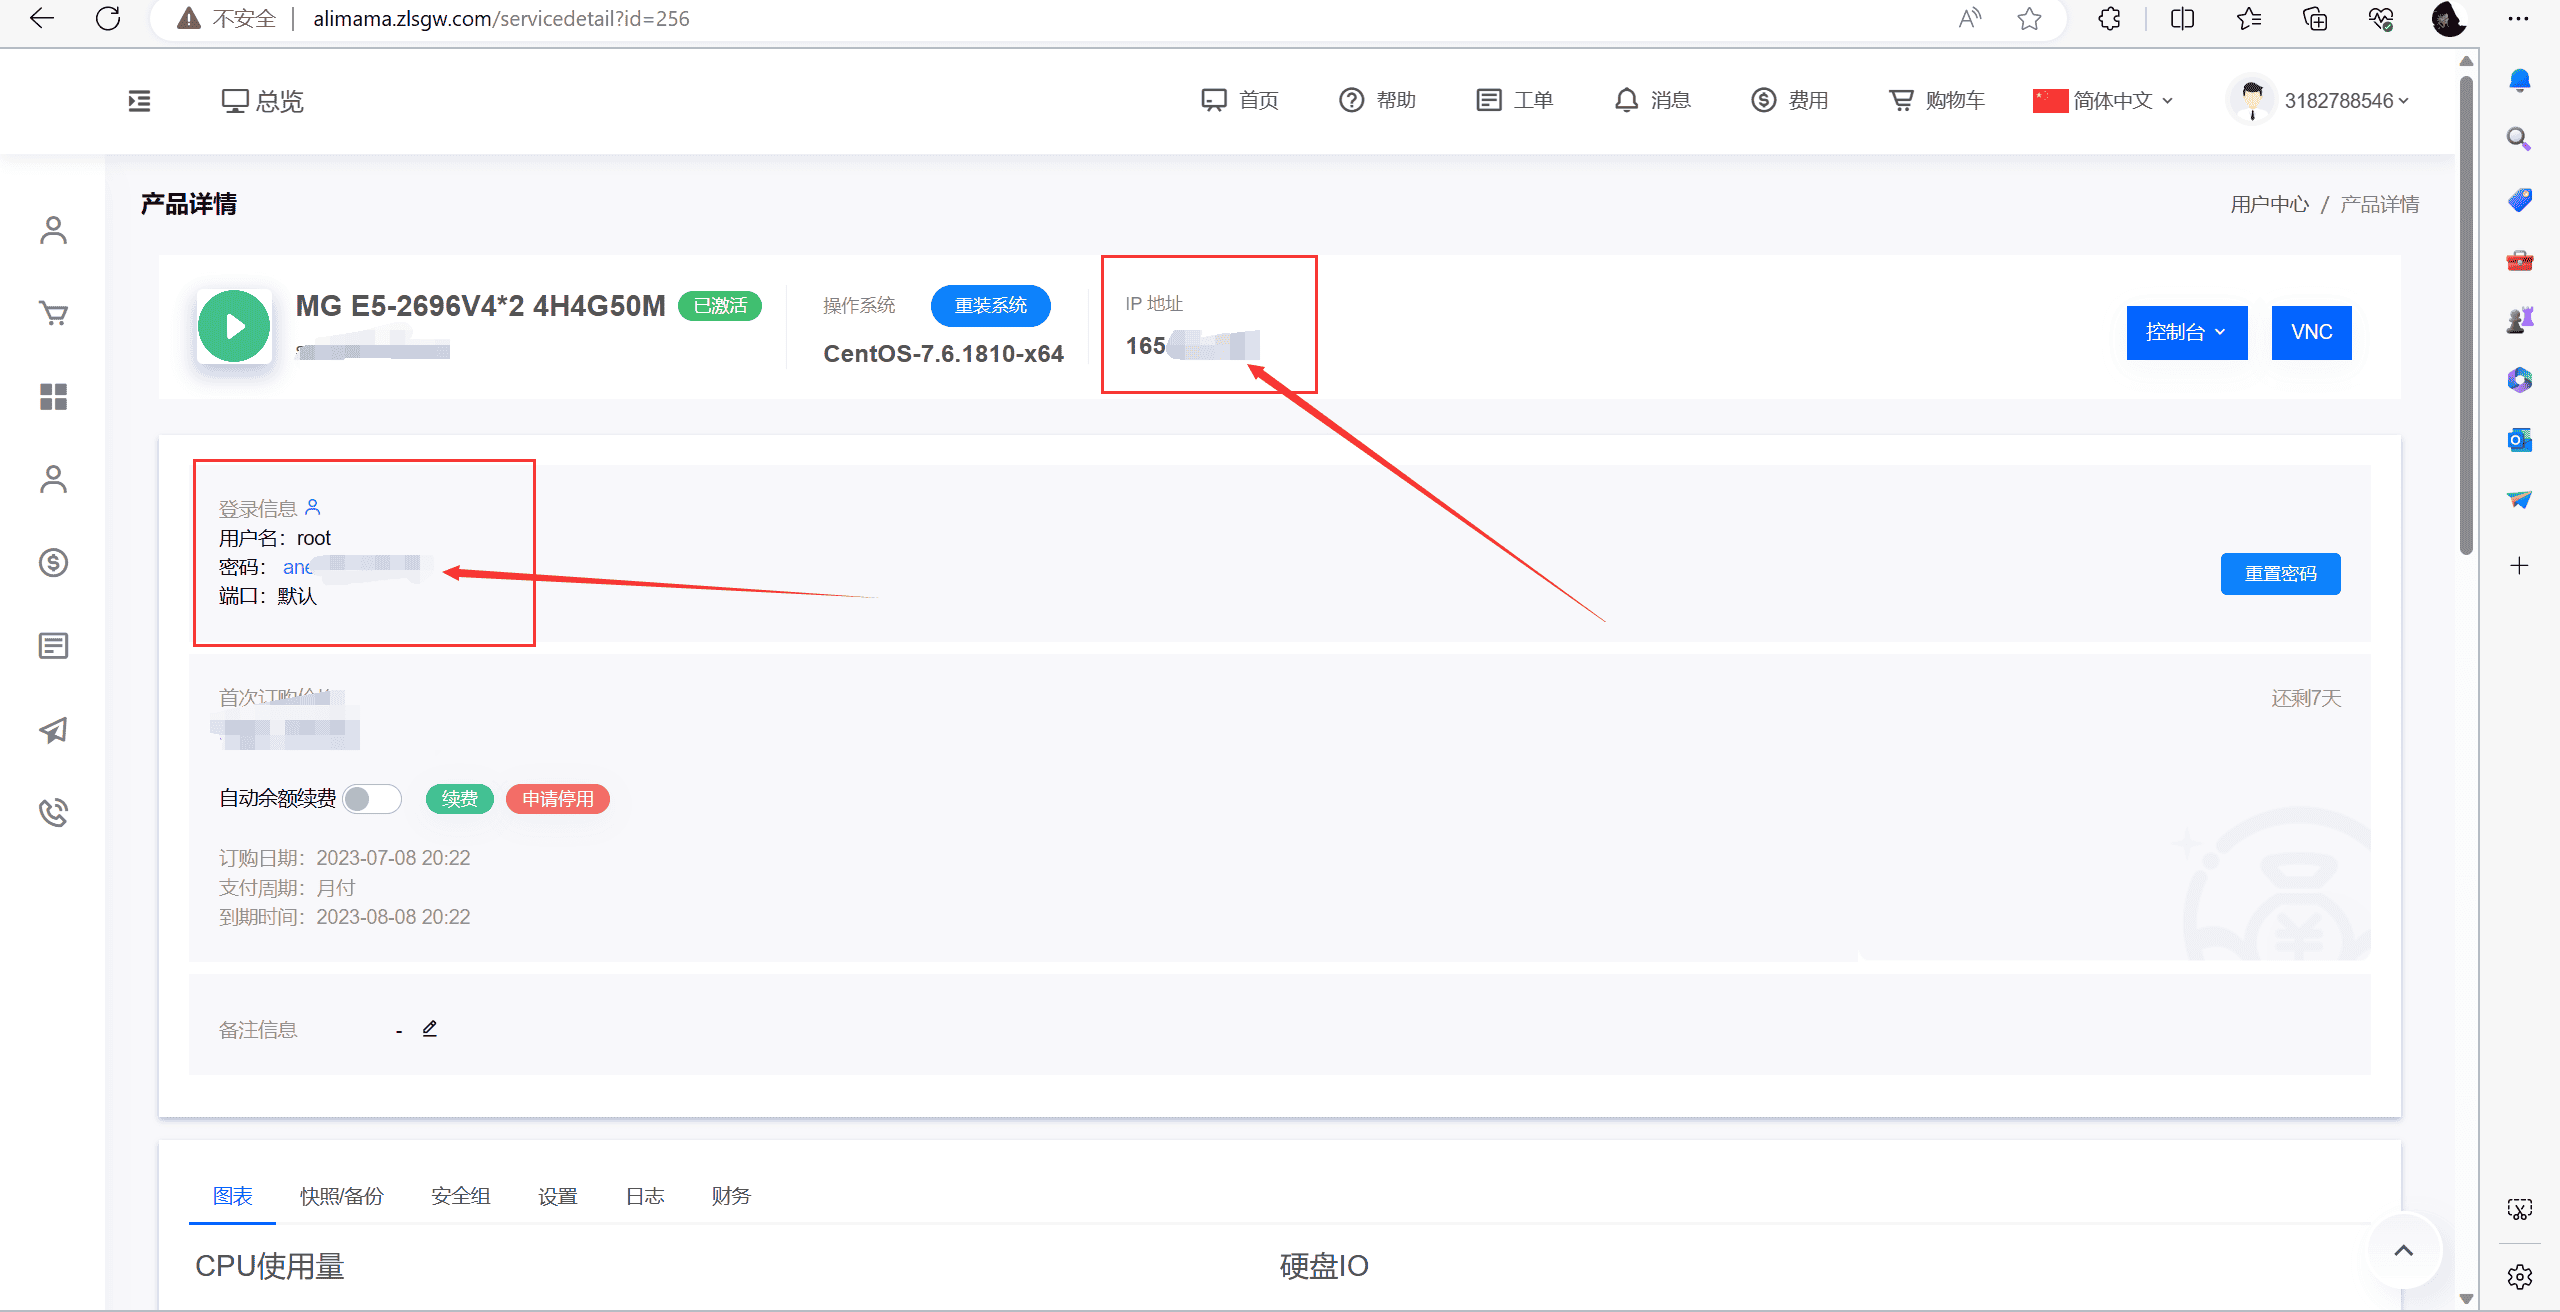Go to 首页 home
This screenshot has width=2560, height=1312.
pyautogui.click(x=1240, y=100)
